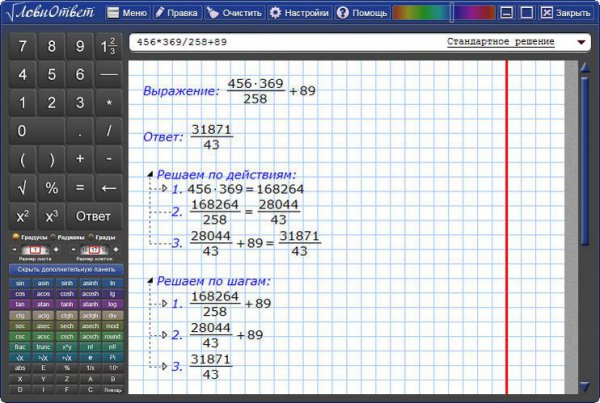The width and height of the screenshot is (600, 403).
Task: Select the Грады angle mode
Action: [x=102, y=237]
